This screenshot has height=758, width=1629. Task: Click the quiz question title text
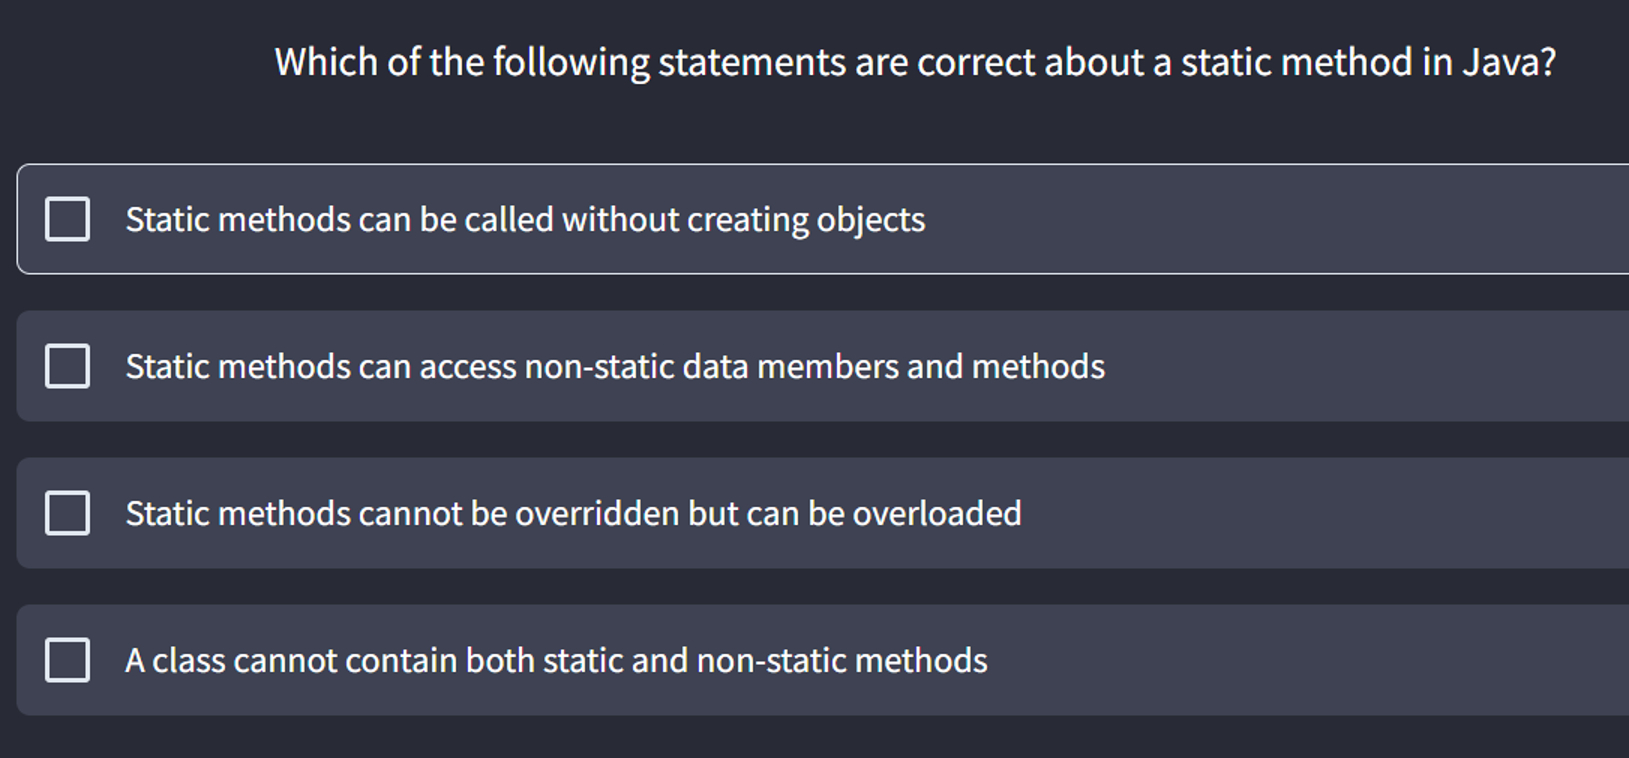tap(915, 61)
